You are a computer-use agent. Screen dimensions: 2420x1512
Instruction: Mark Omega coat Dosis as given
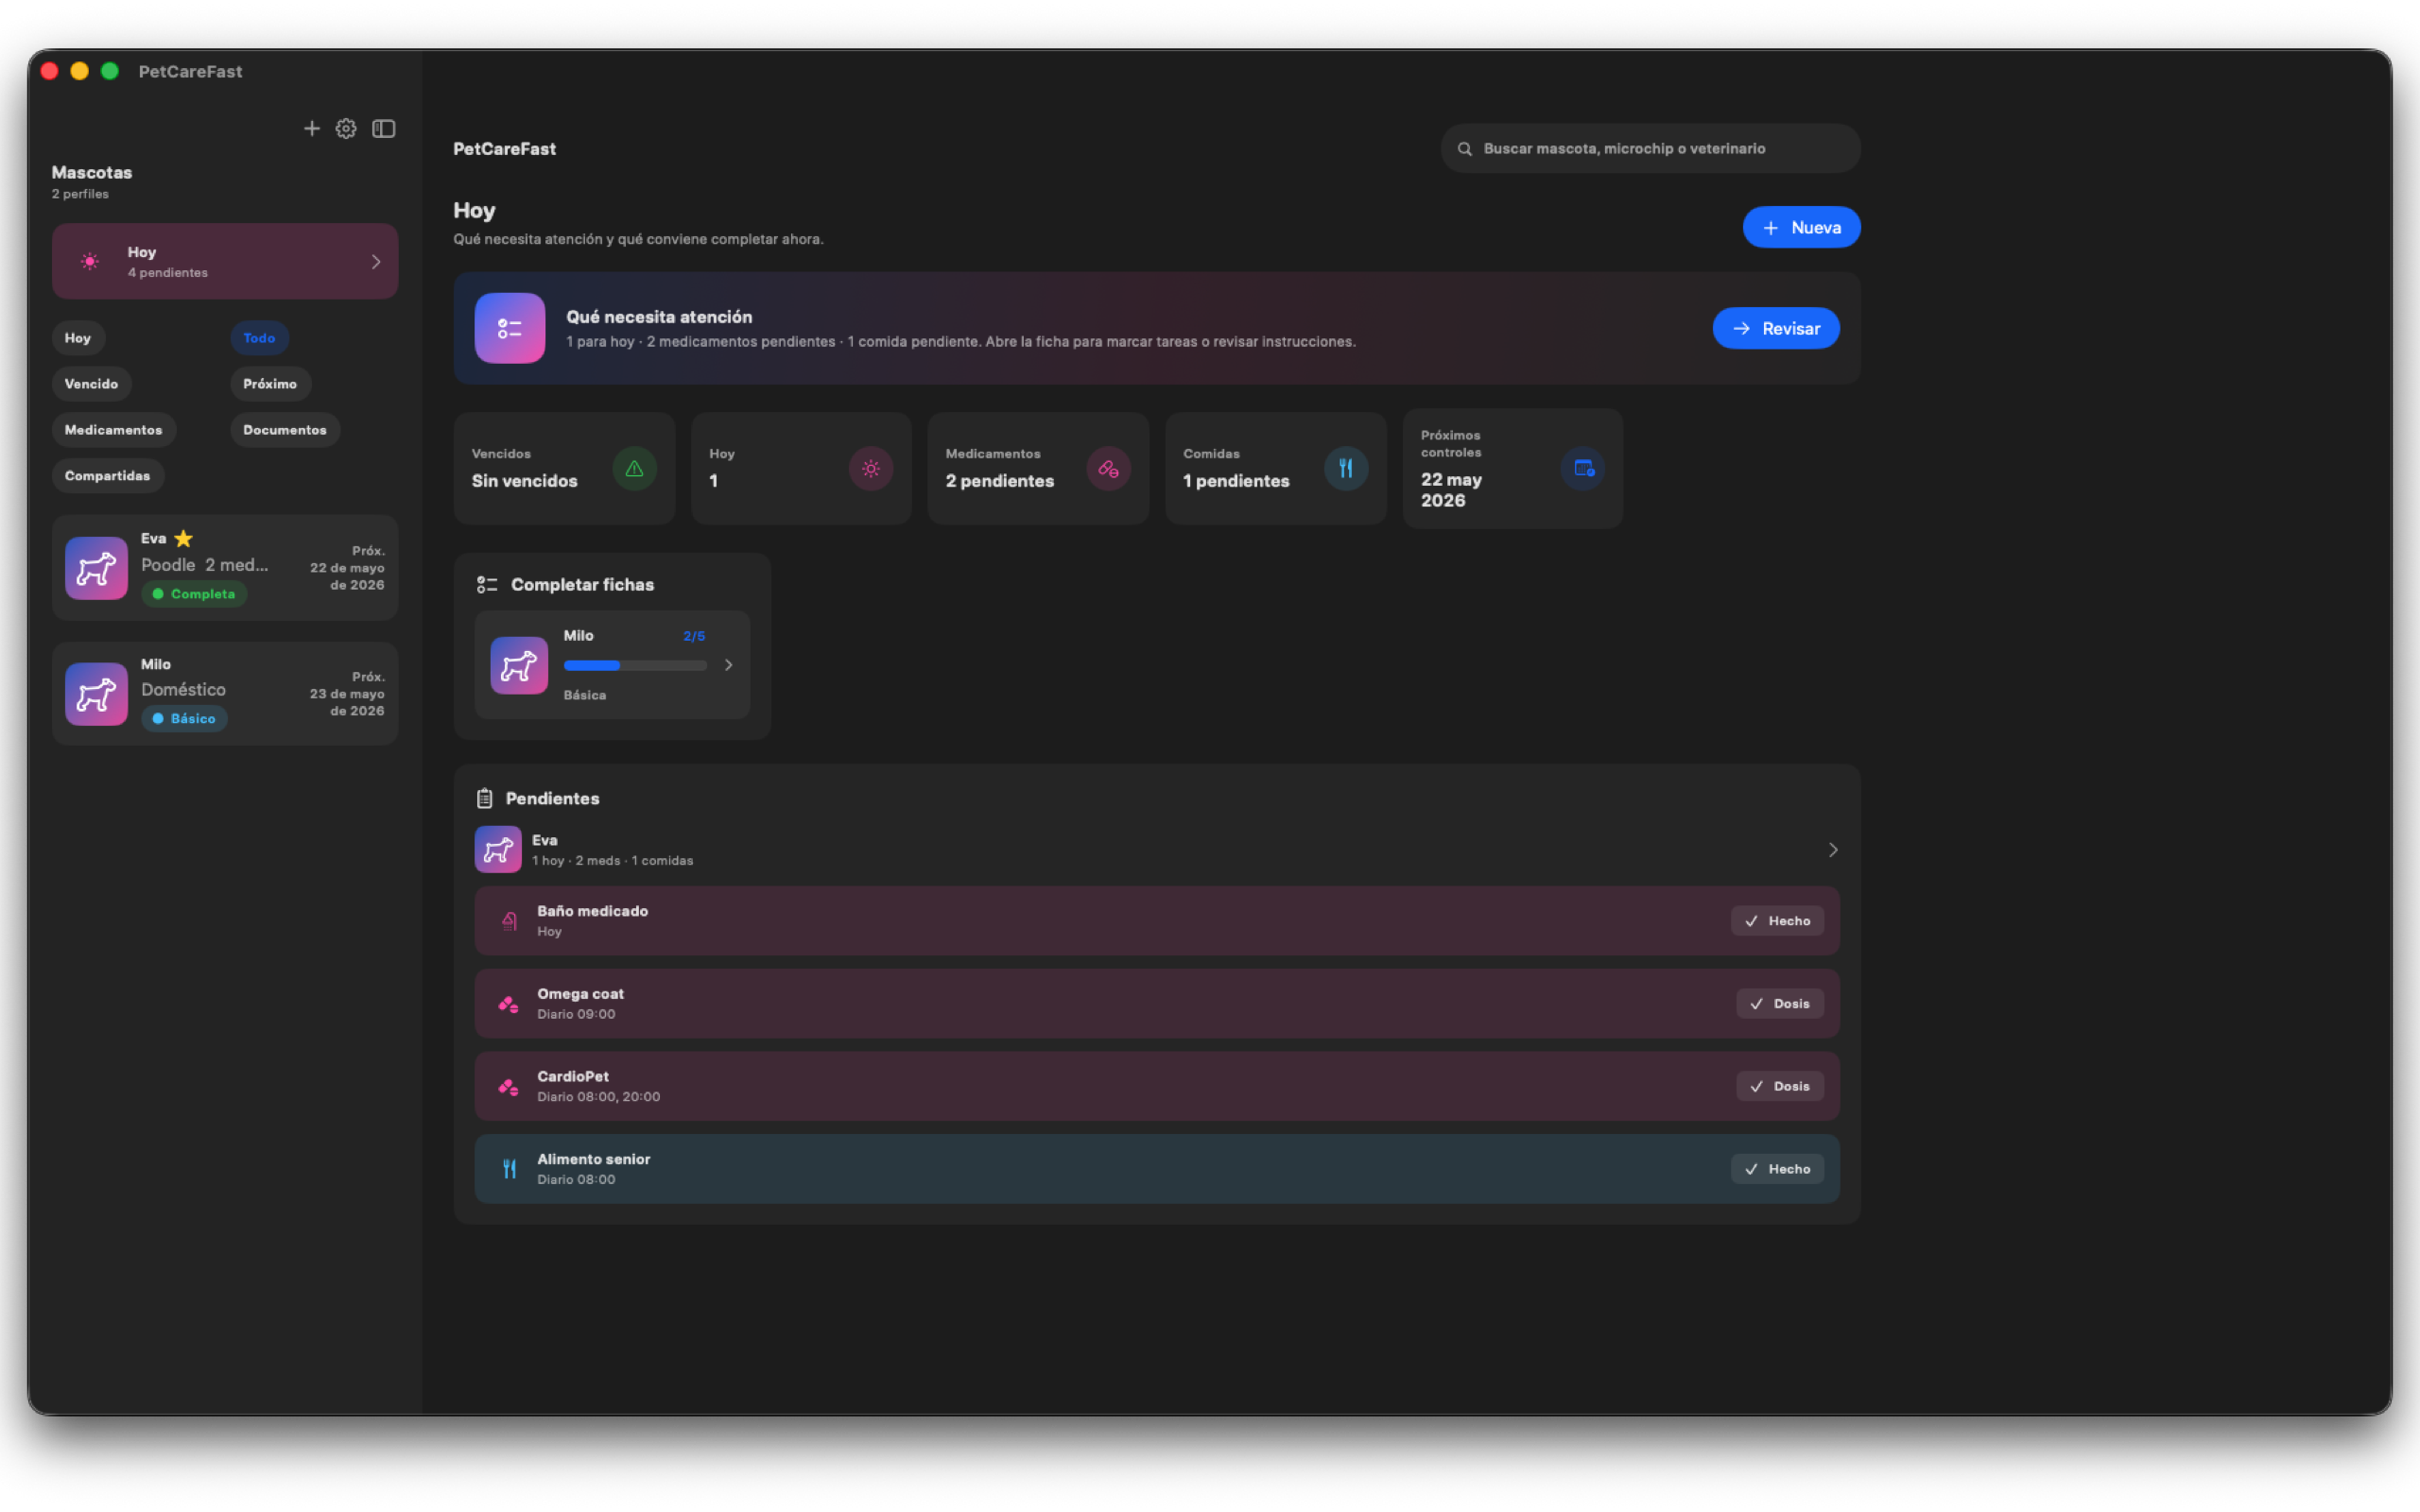[1780, 1004]
